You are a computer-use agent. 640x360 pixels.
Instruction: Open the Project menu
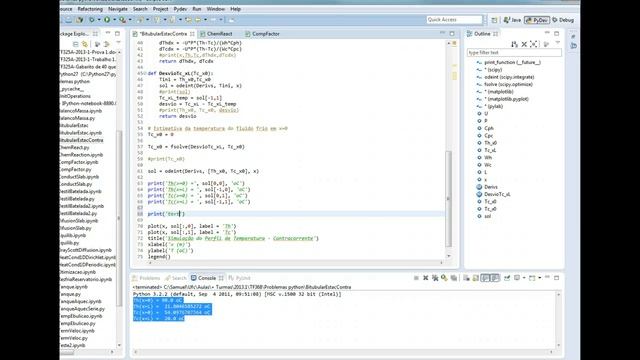point(160,9)
